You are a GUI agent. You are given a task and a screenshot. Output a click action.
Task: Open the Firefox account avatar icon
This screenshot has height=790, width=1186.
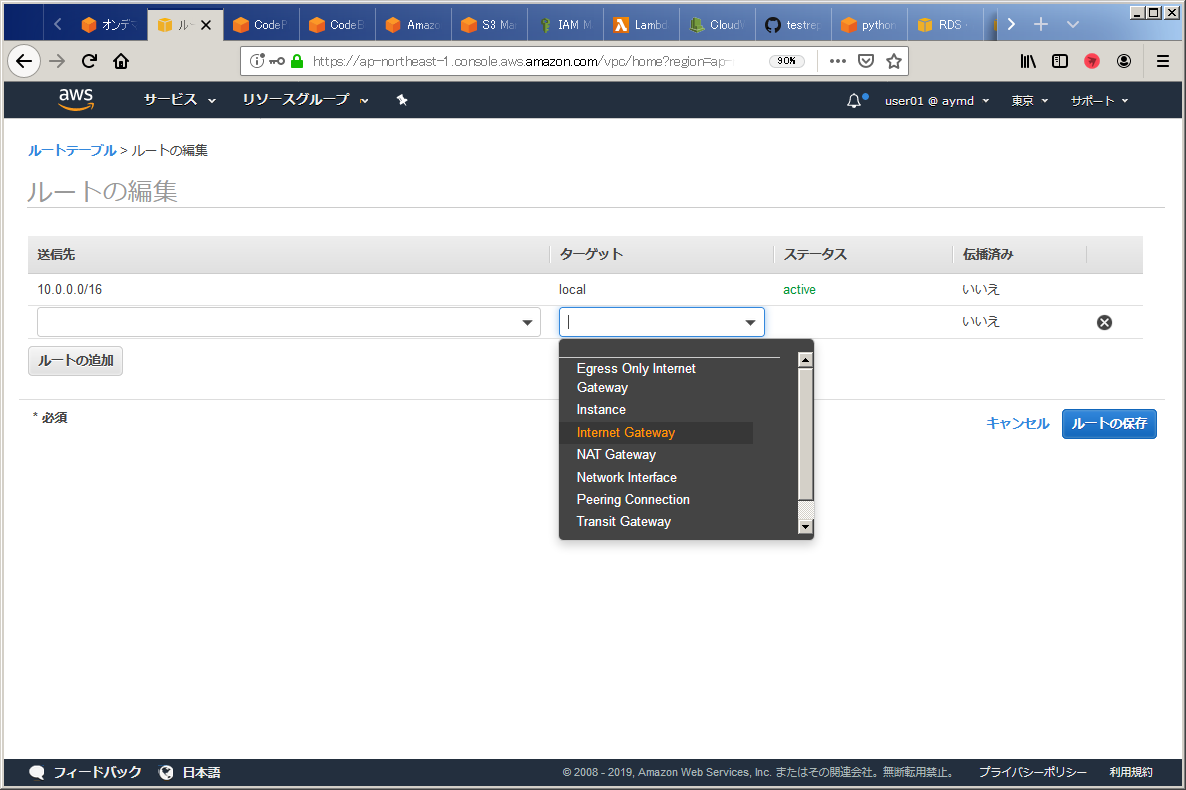click(1124, 61)
